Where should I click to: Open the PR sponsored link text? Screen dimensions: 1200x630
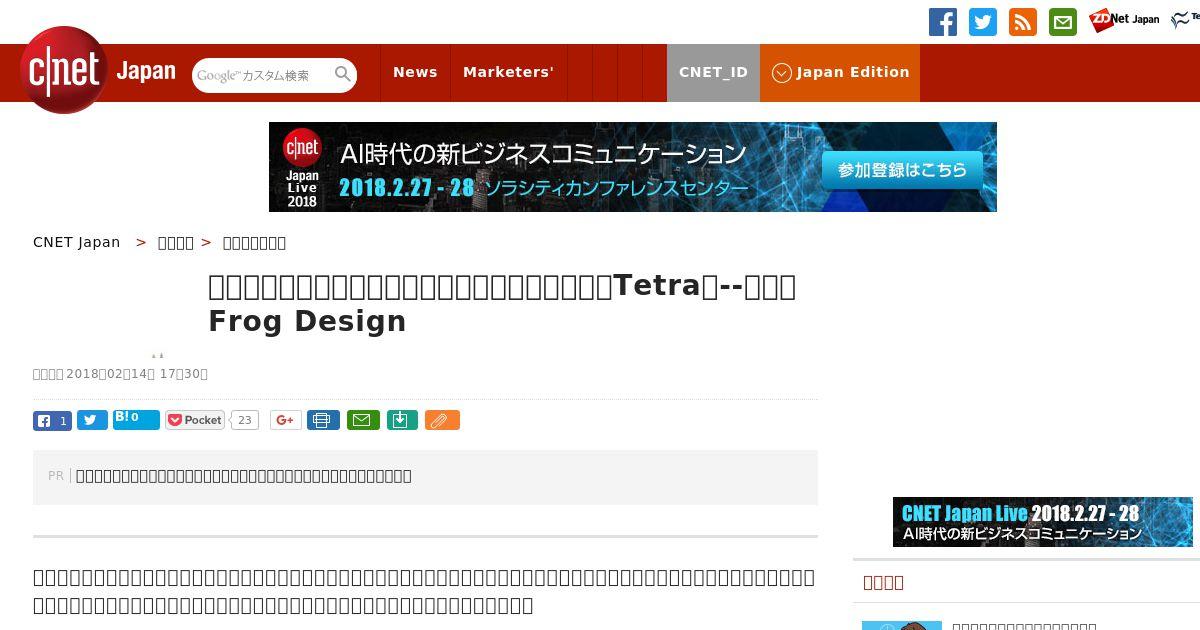[x=243, y=476]
